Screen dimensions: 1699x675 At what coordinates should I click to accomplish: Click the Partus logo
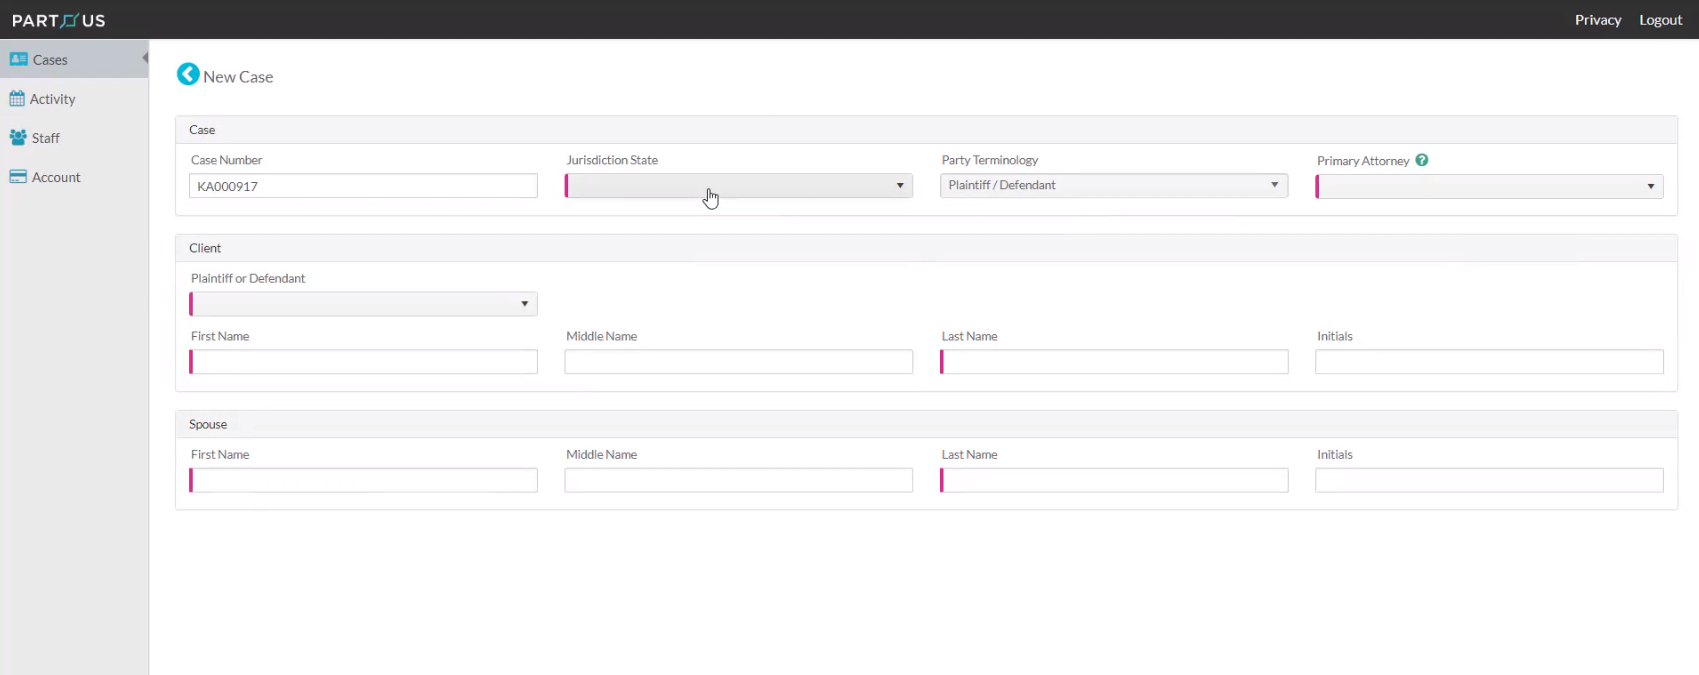[58, 20]
